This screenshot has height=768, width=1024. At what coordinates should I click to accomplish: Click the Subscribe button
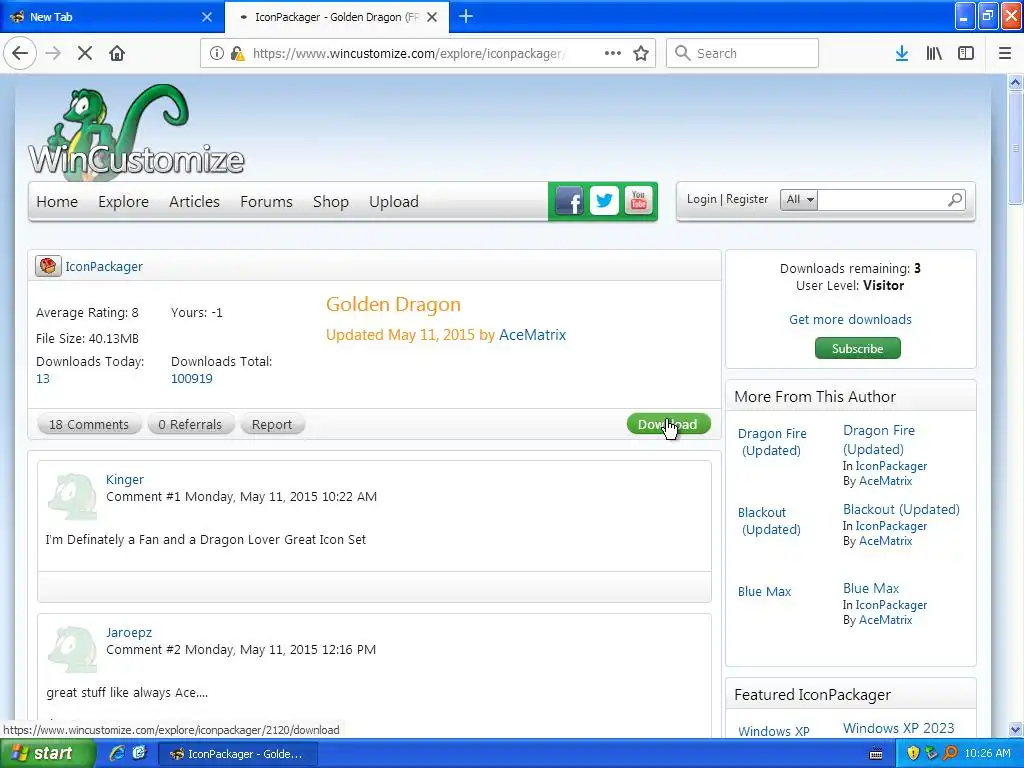coord(857,348)
